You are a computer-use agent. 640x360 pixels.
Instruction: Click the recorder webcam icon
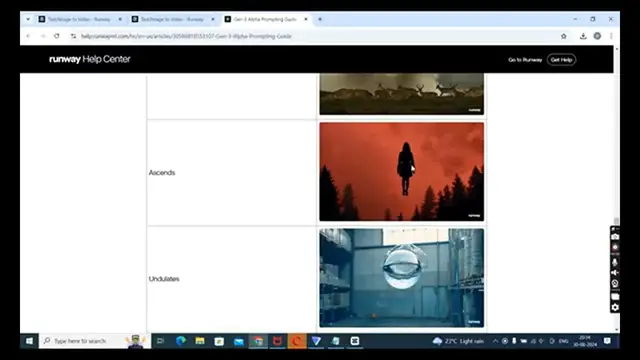615,283
